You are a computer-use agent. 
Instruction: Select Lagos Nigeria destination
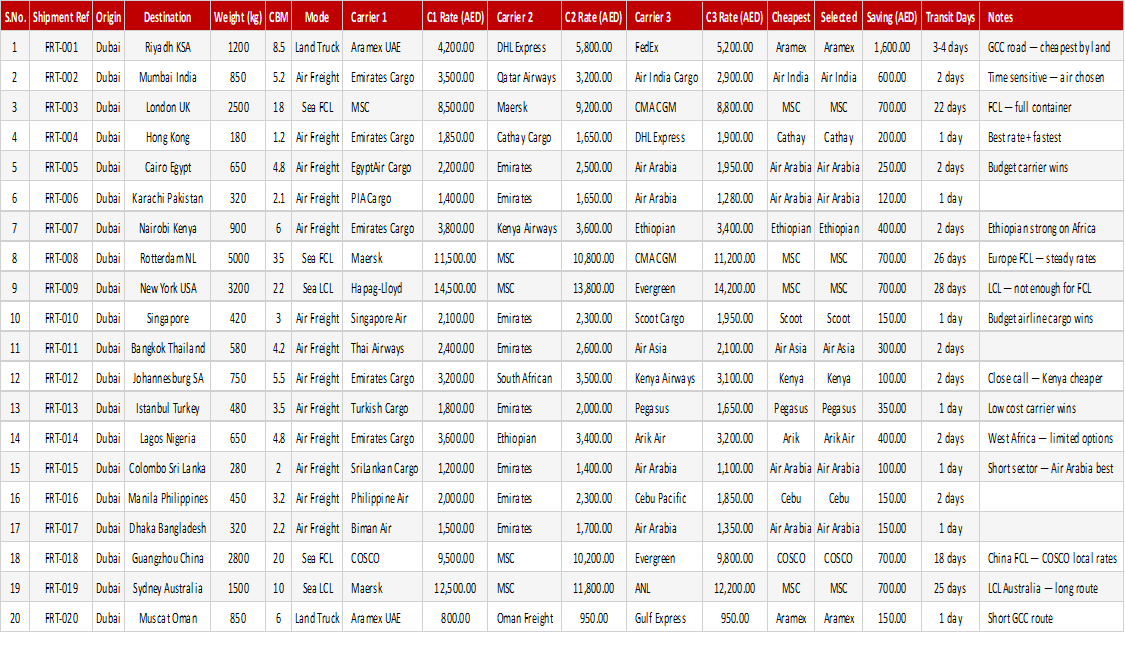coord(167,439)
